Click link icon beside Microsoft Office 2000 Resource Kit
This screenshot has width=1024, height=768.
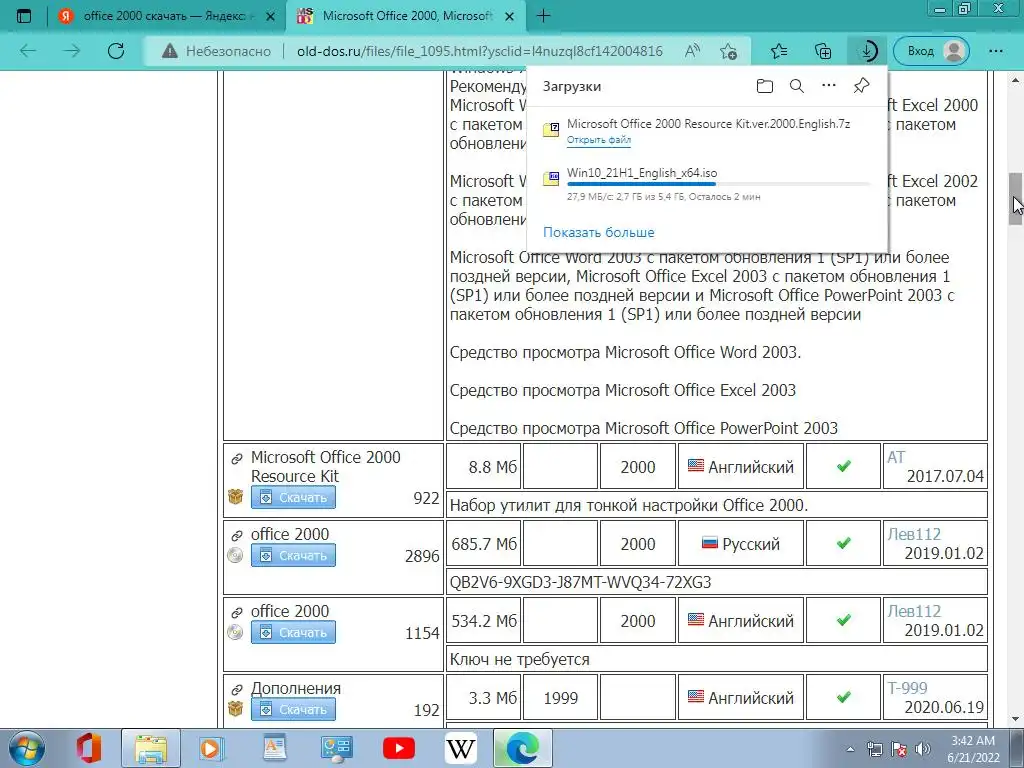tap(236, 459)
